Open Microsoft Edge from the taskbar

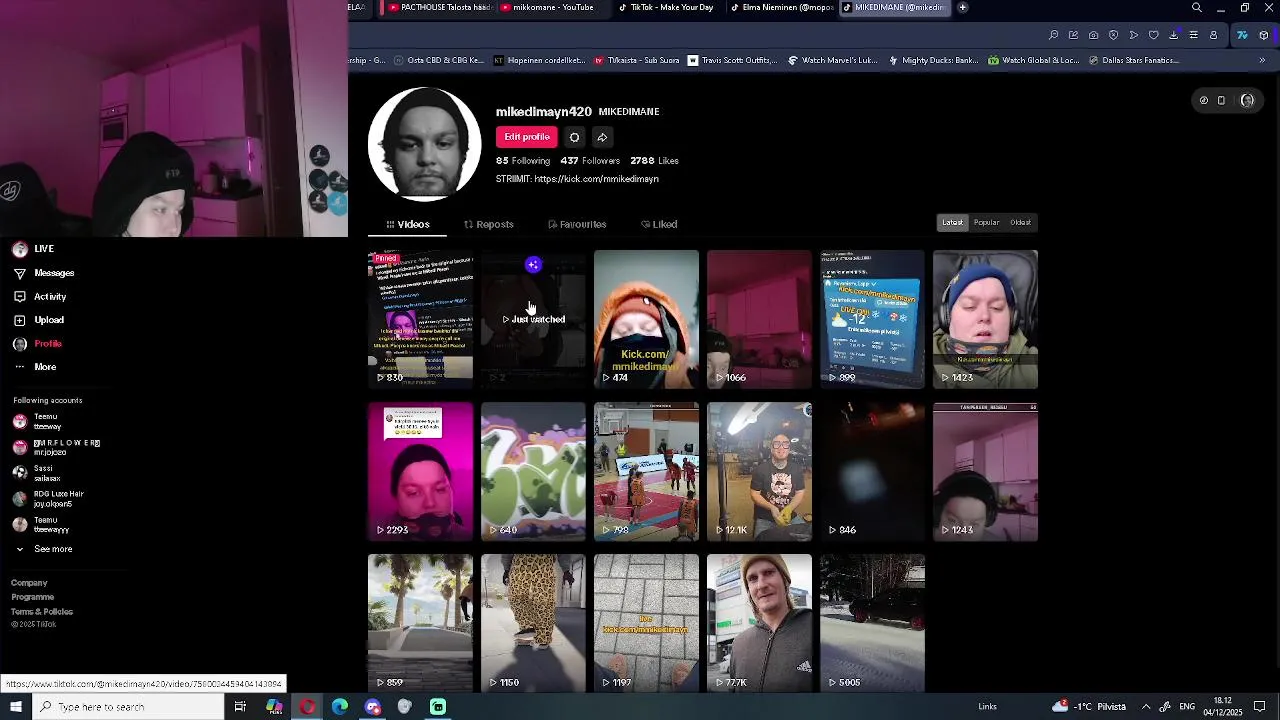point(340,707)
